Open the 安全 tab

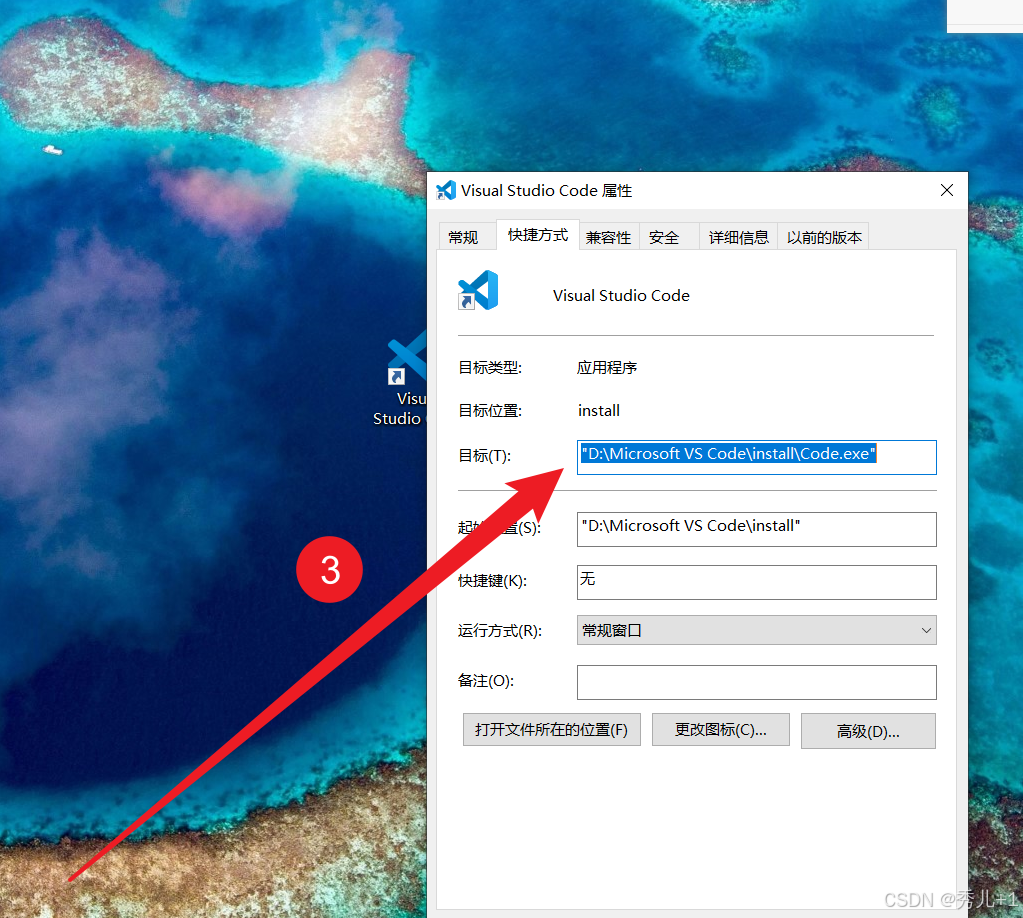(663, 236)
